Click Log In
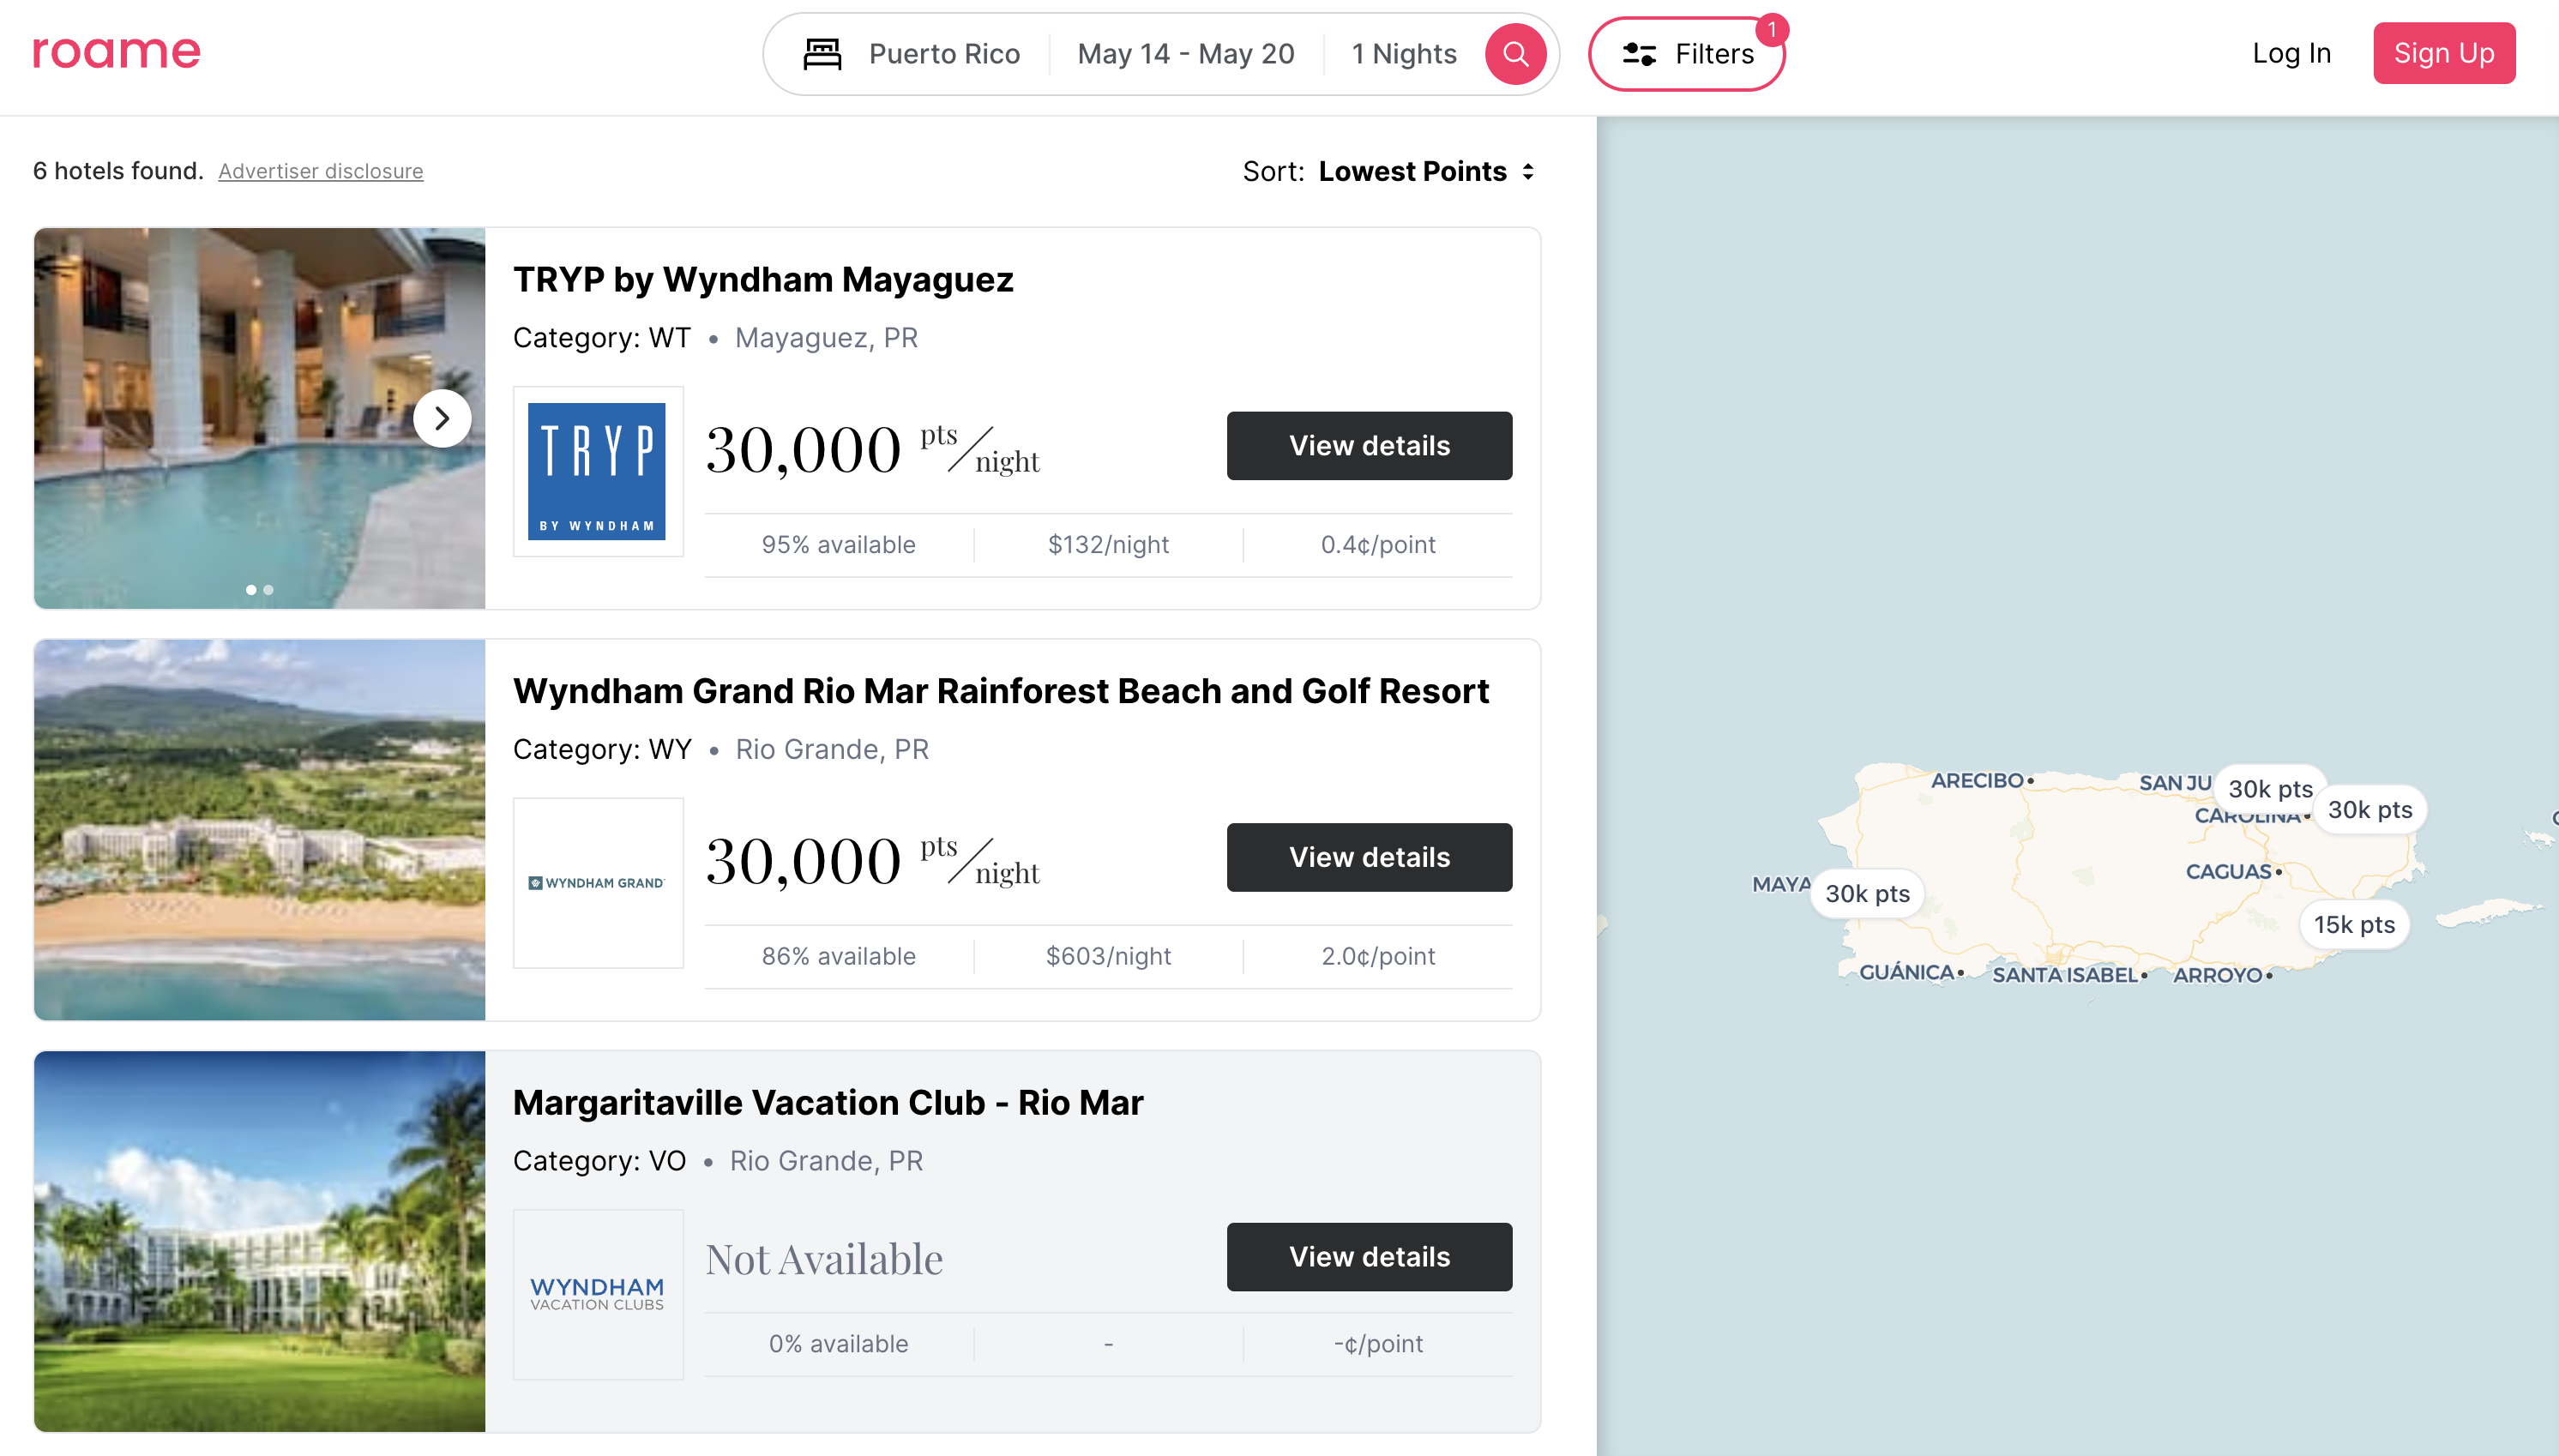Viewport: 2559px width, 1456px height. [2290, 53]
